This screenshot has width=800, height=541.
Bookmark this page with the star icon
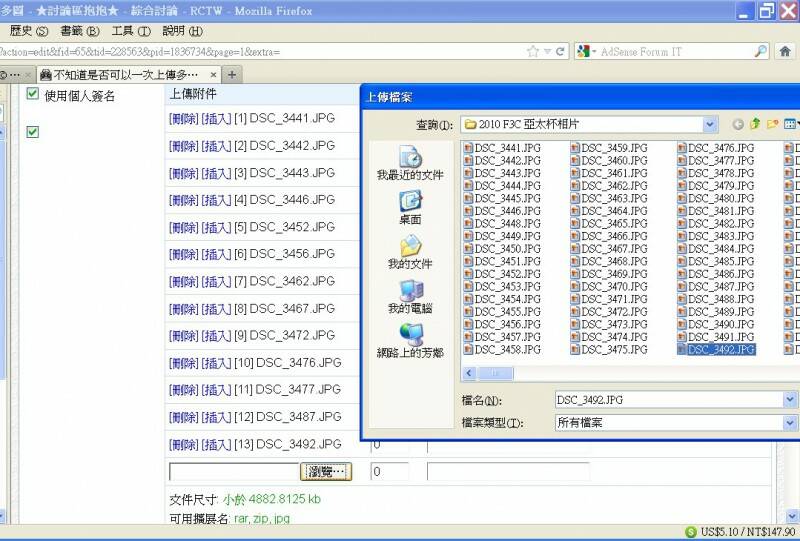point(533,51)
